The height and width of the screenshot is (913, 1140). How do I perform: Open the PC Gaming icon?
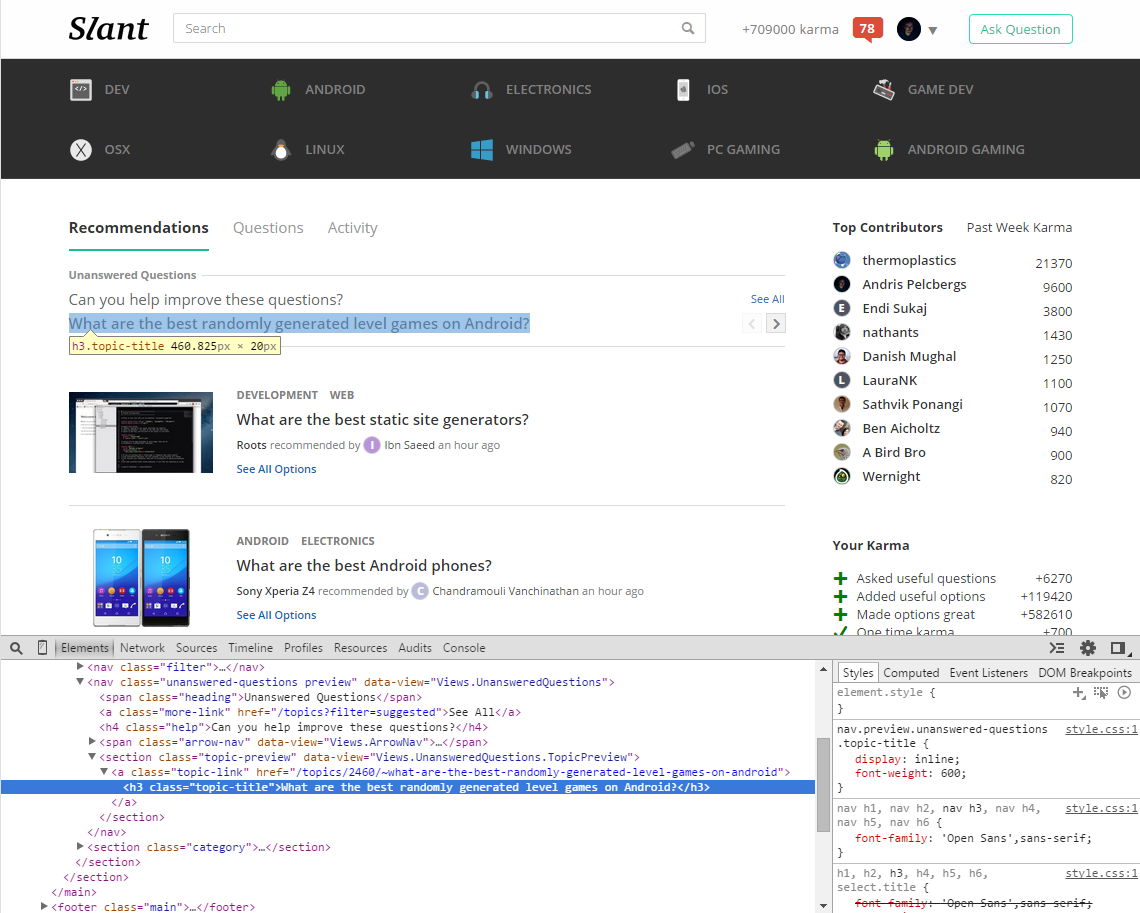click(x=683, y=150)
